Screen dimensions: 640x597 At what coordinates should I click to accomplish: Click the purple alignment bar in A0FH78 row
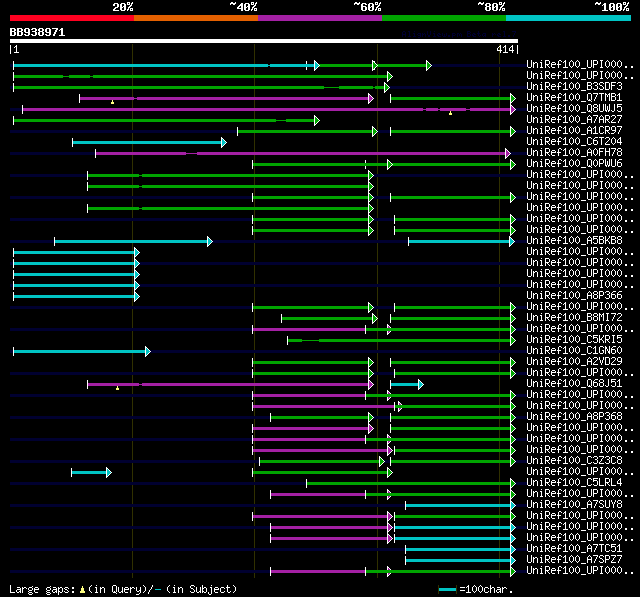coord(303,153)
